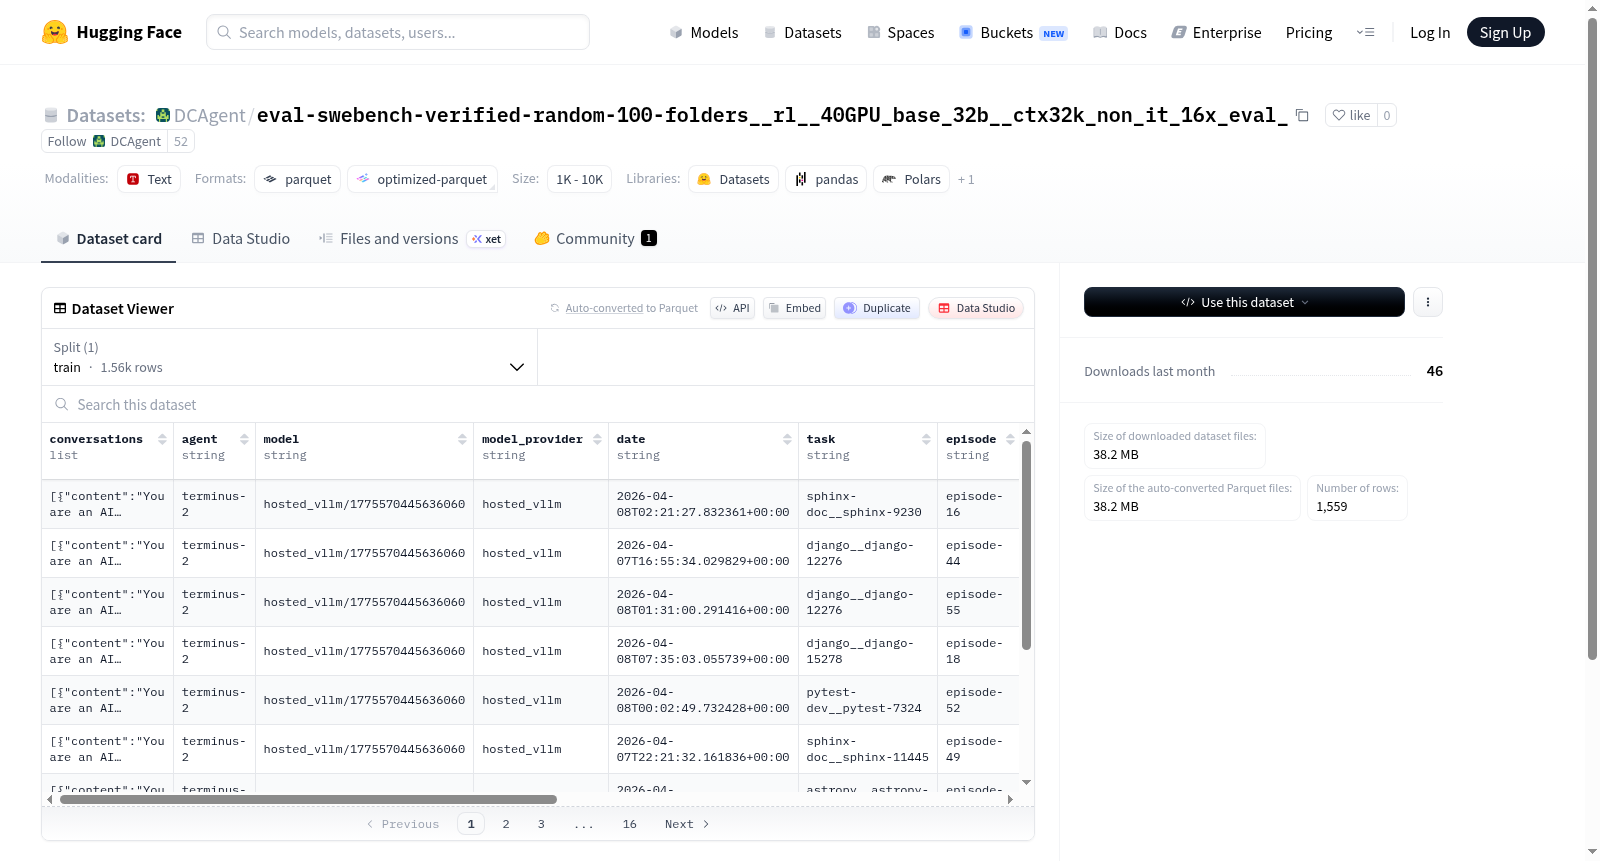Click the vertical scrollbar of the table

[1026, 545]
